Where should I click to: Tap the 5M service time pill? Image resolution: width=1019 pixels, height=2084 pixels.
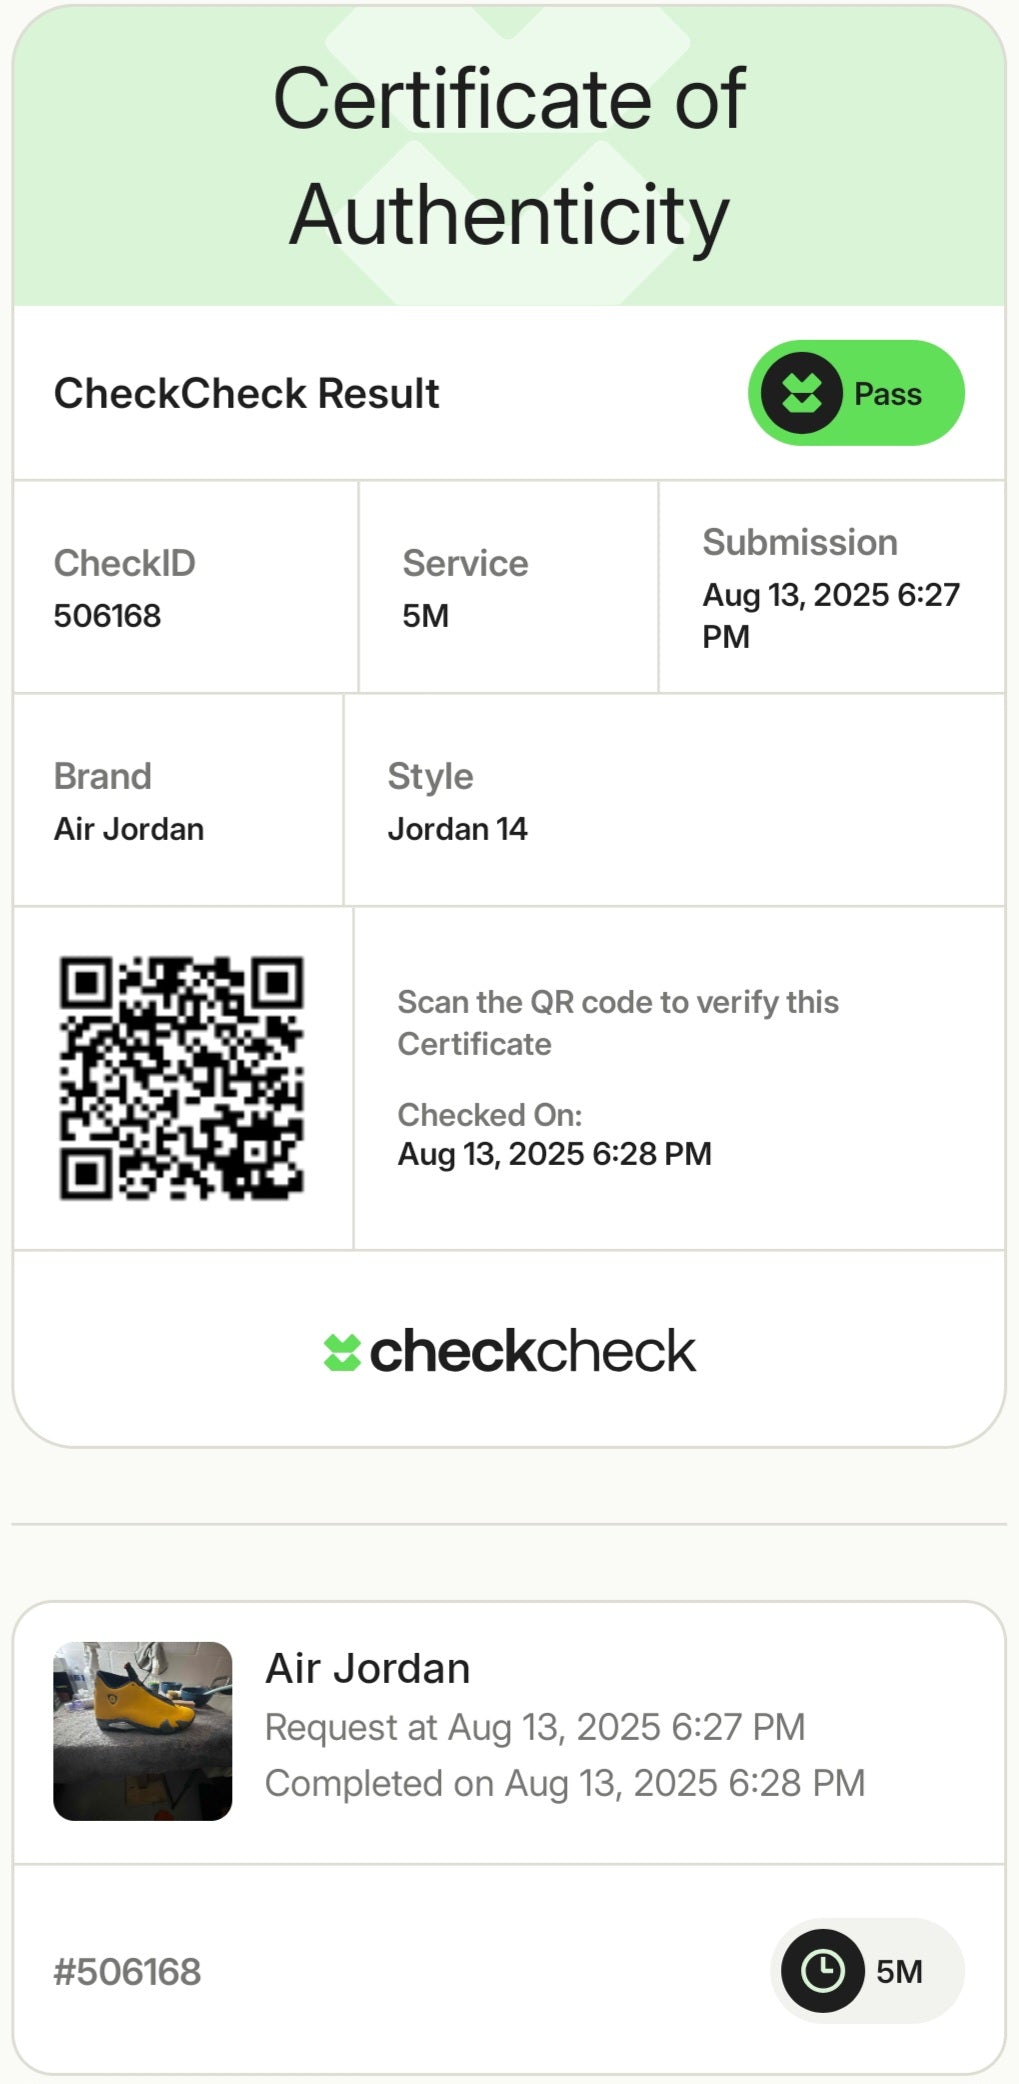pos(868,1971)
